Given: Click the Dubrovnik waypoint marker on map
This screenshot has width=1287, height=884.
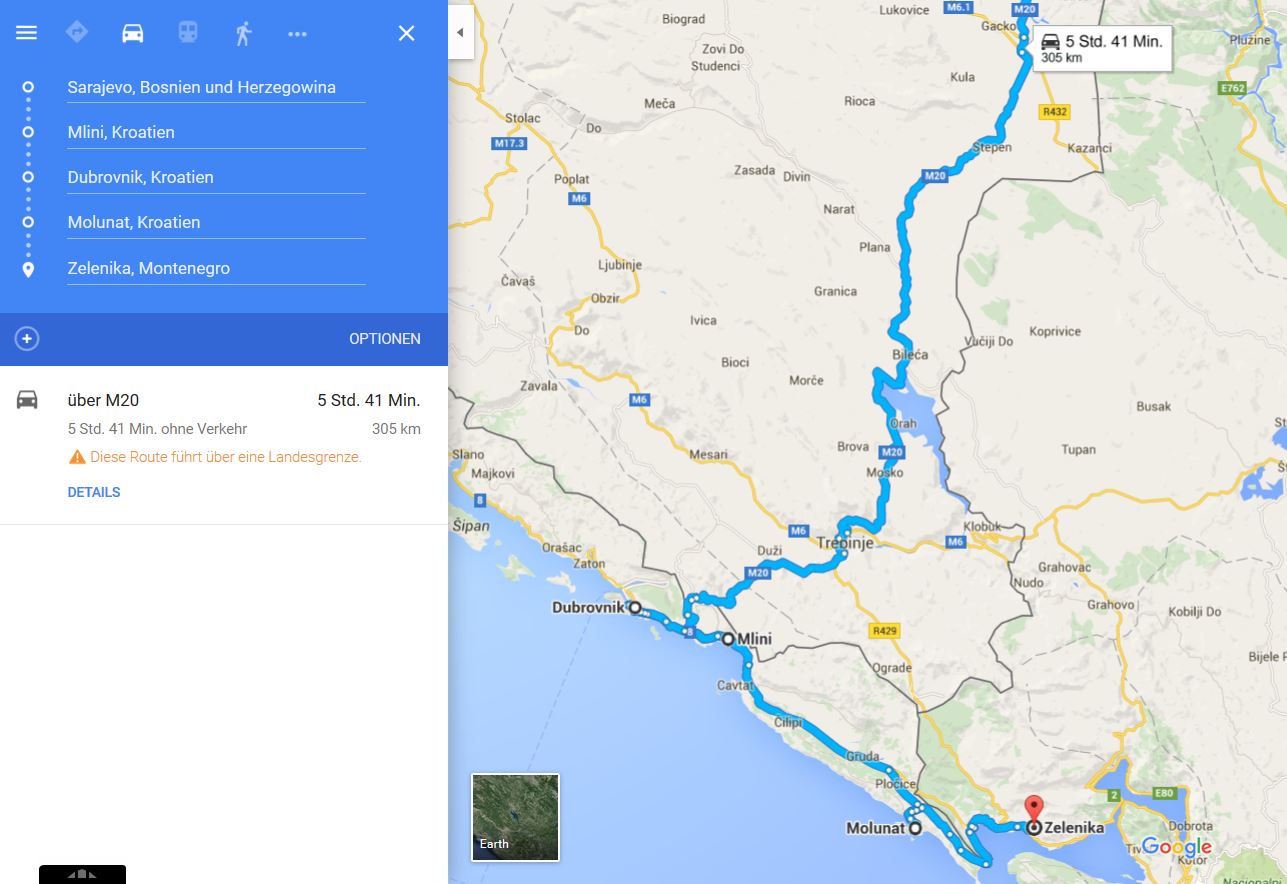Looking at the screenshot, I should tap(634, 607).
